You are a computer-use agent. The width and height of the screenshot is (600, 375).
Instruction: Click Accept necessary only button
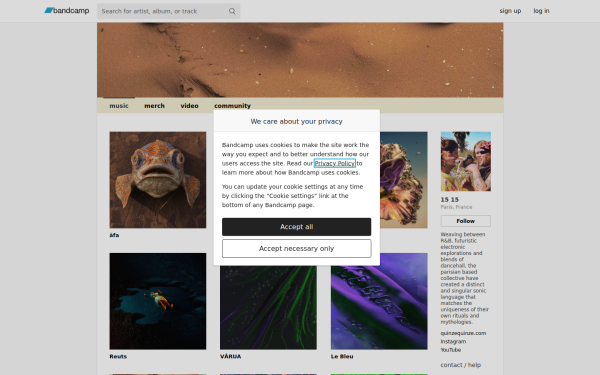click(x=297, y=249)
